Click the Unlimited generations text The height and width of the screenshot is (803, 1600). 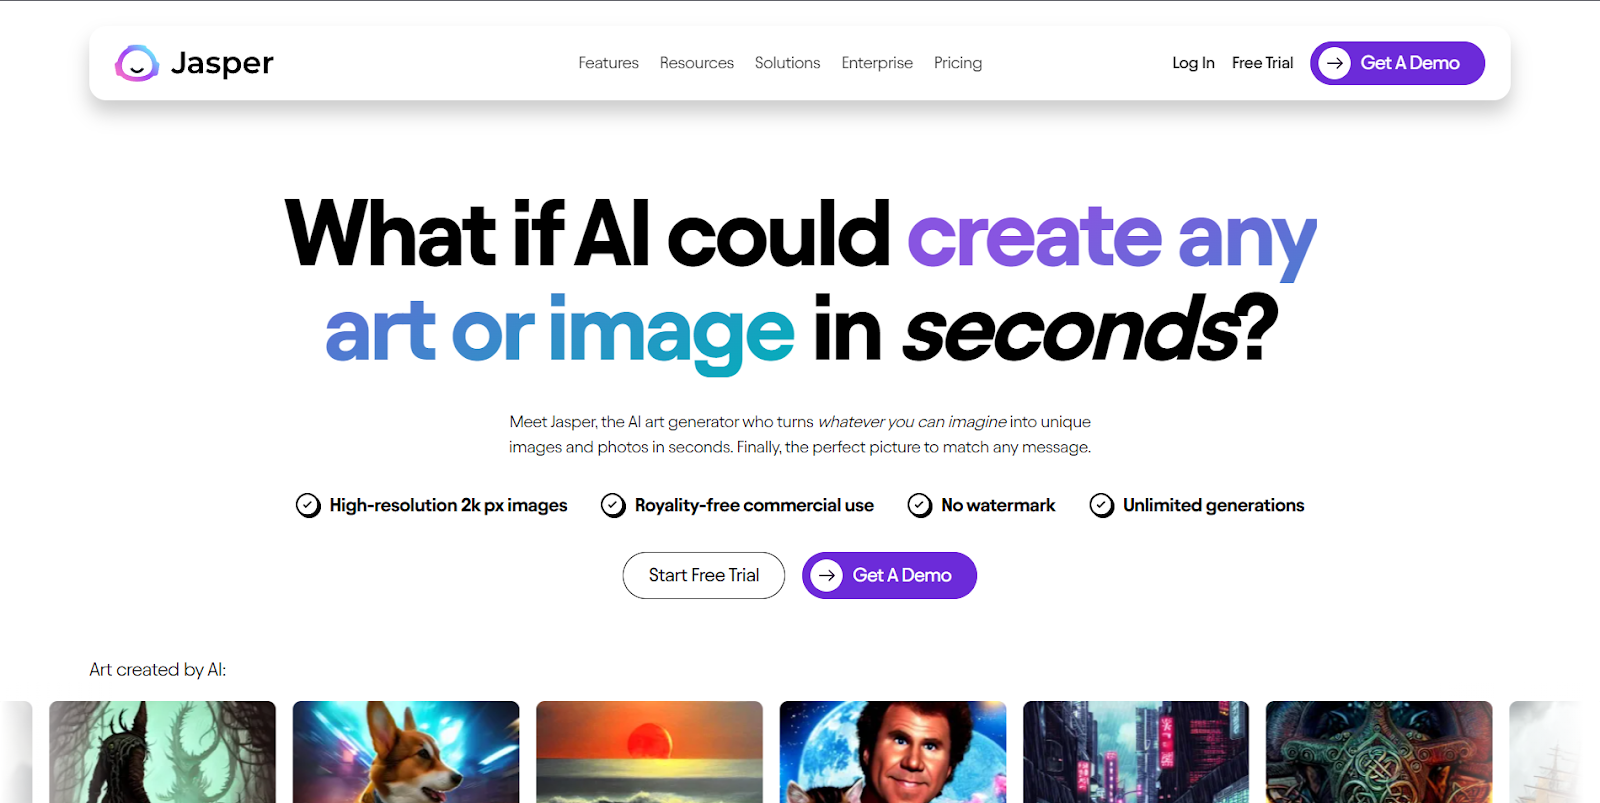pyautogui.click(x=1213, y=505)
